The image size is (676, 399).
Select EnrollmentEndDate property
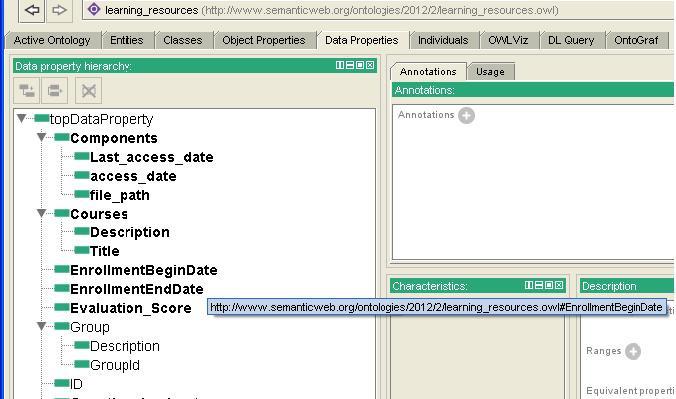(137, 289)
